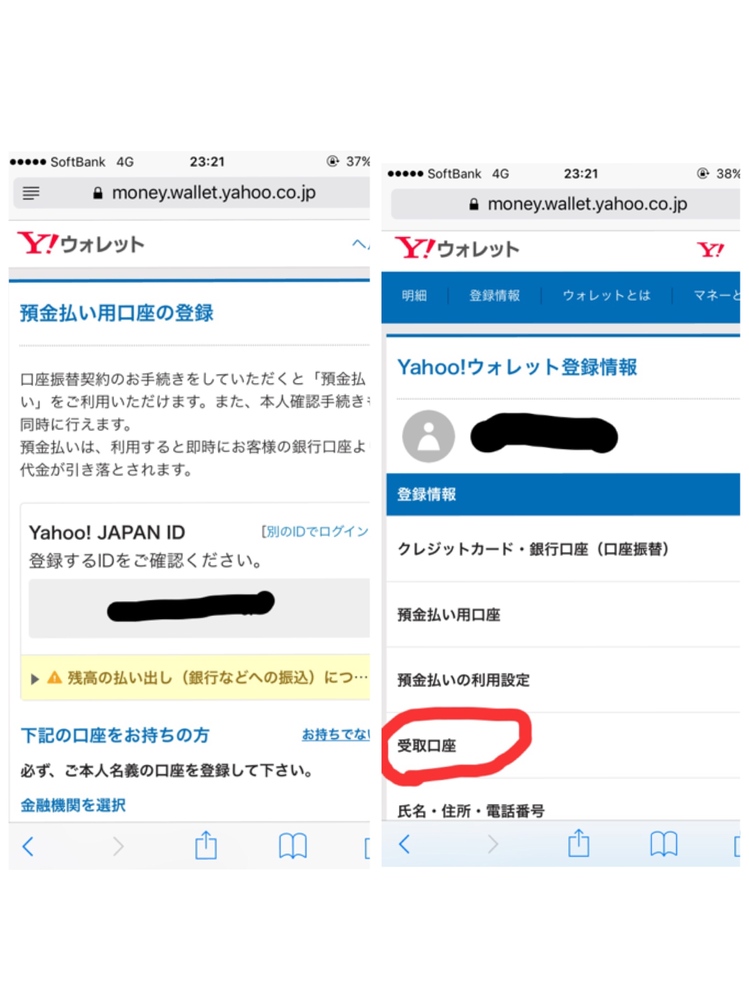The width and height of the screenshot is (749, 999).
Task: Open the ウォレットとは tab
Action: pyautogui.click(x=606, y=296)
